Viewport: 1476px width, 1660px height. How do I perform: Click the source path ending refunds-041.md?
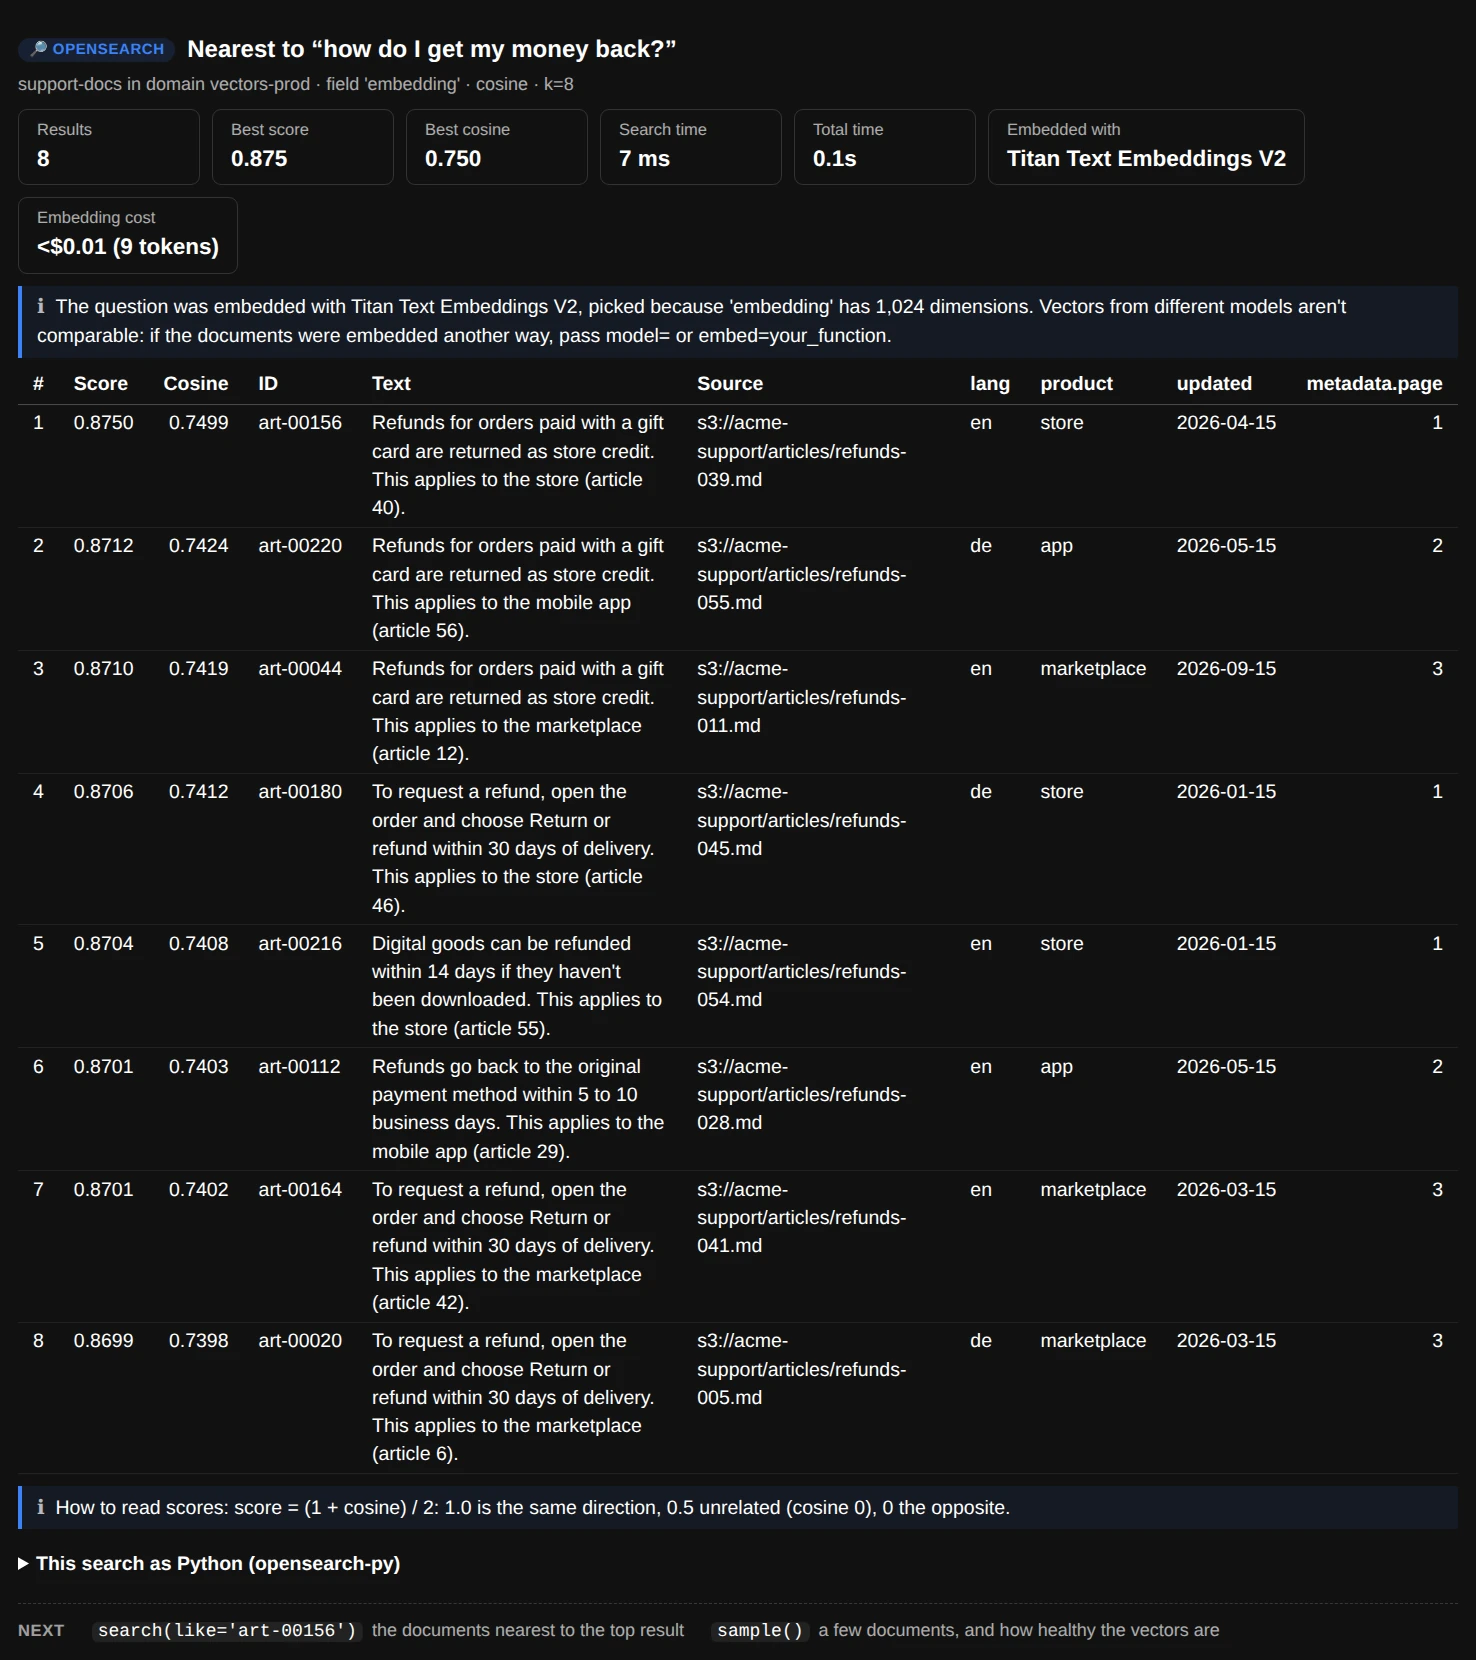802,1218
